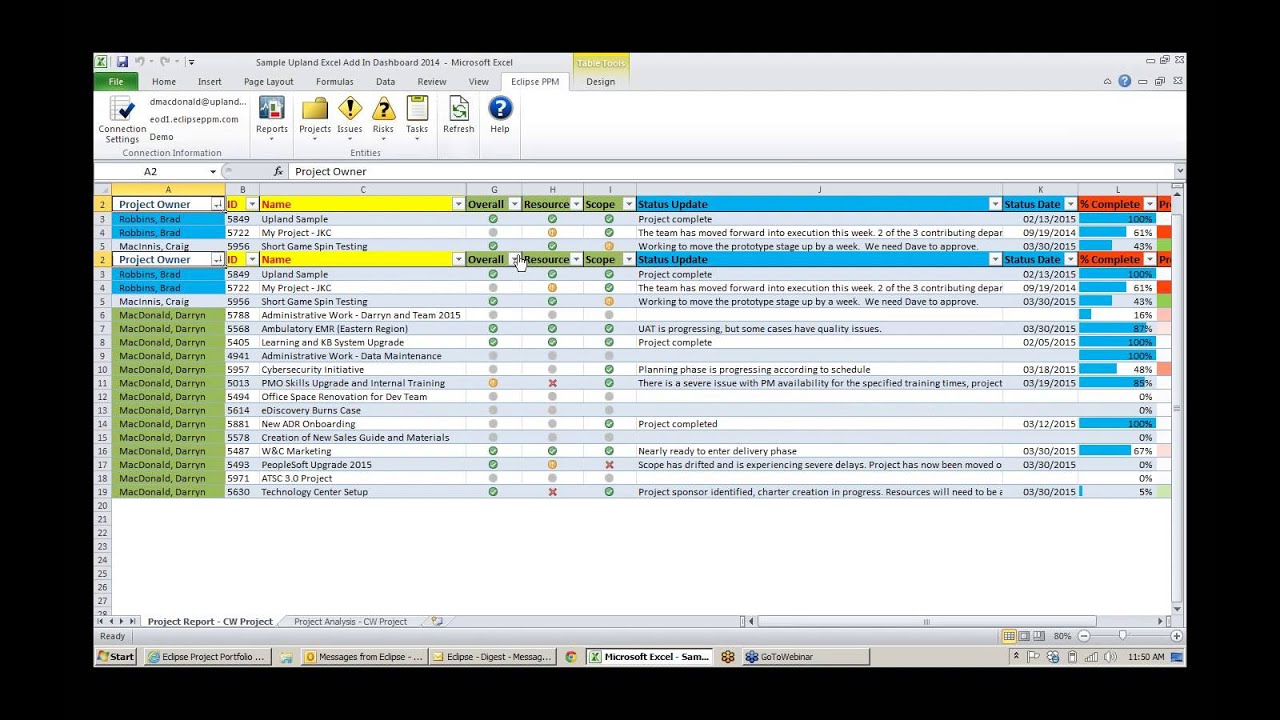Expand the Name Box dropdown showing A2
The width and height of the screenshot is (1280, 720).
(213, 171)
